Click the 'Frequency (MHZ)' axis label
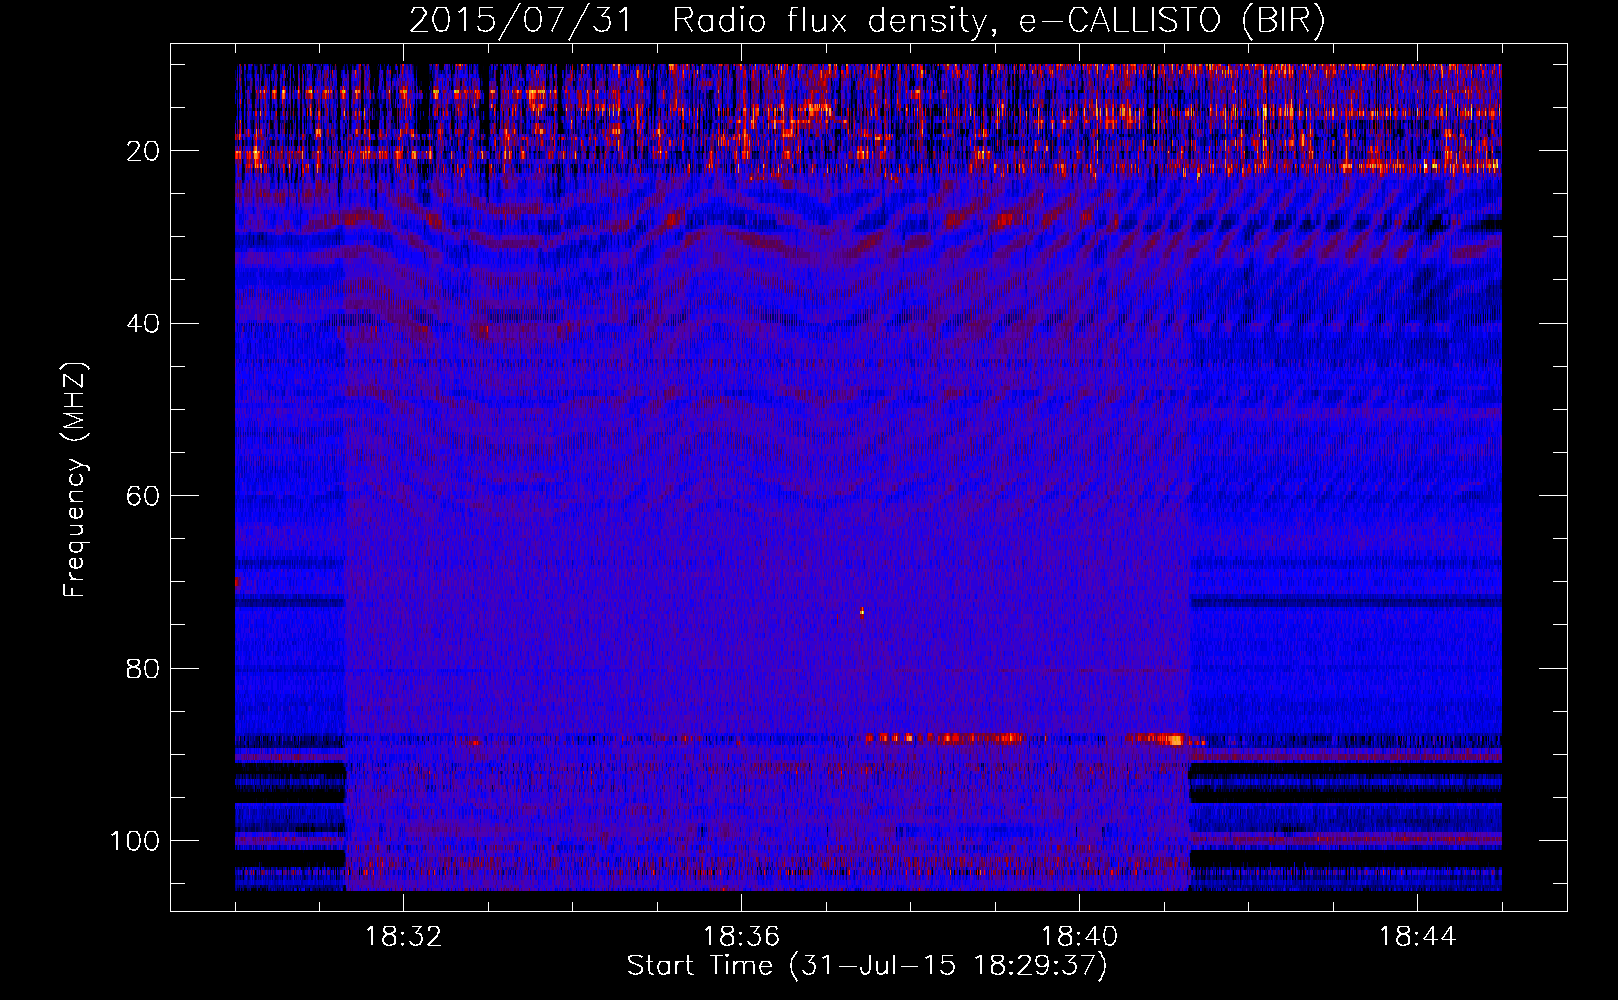The height and width of the screenshot is (1000, 1618). coord(76,480)
